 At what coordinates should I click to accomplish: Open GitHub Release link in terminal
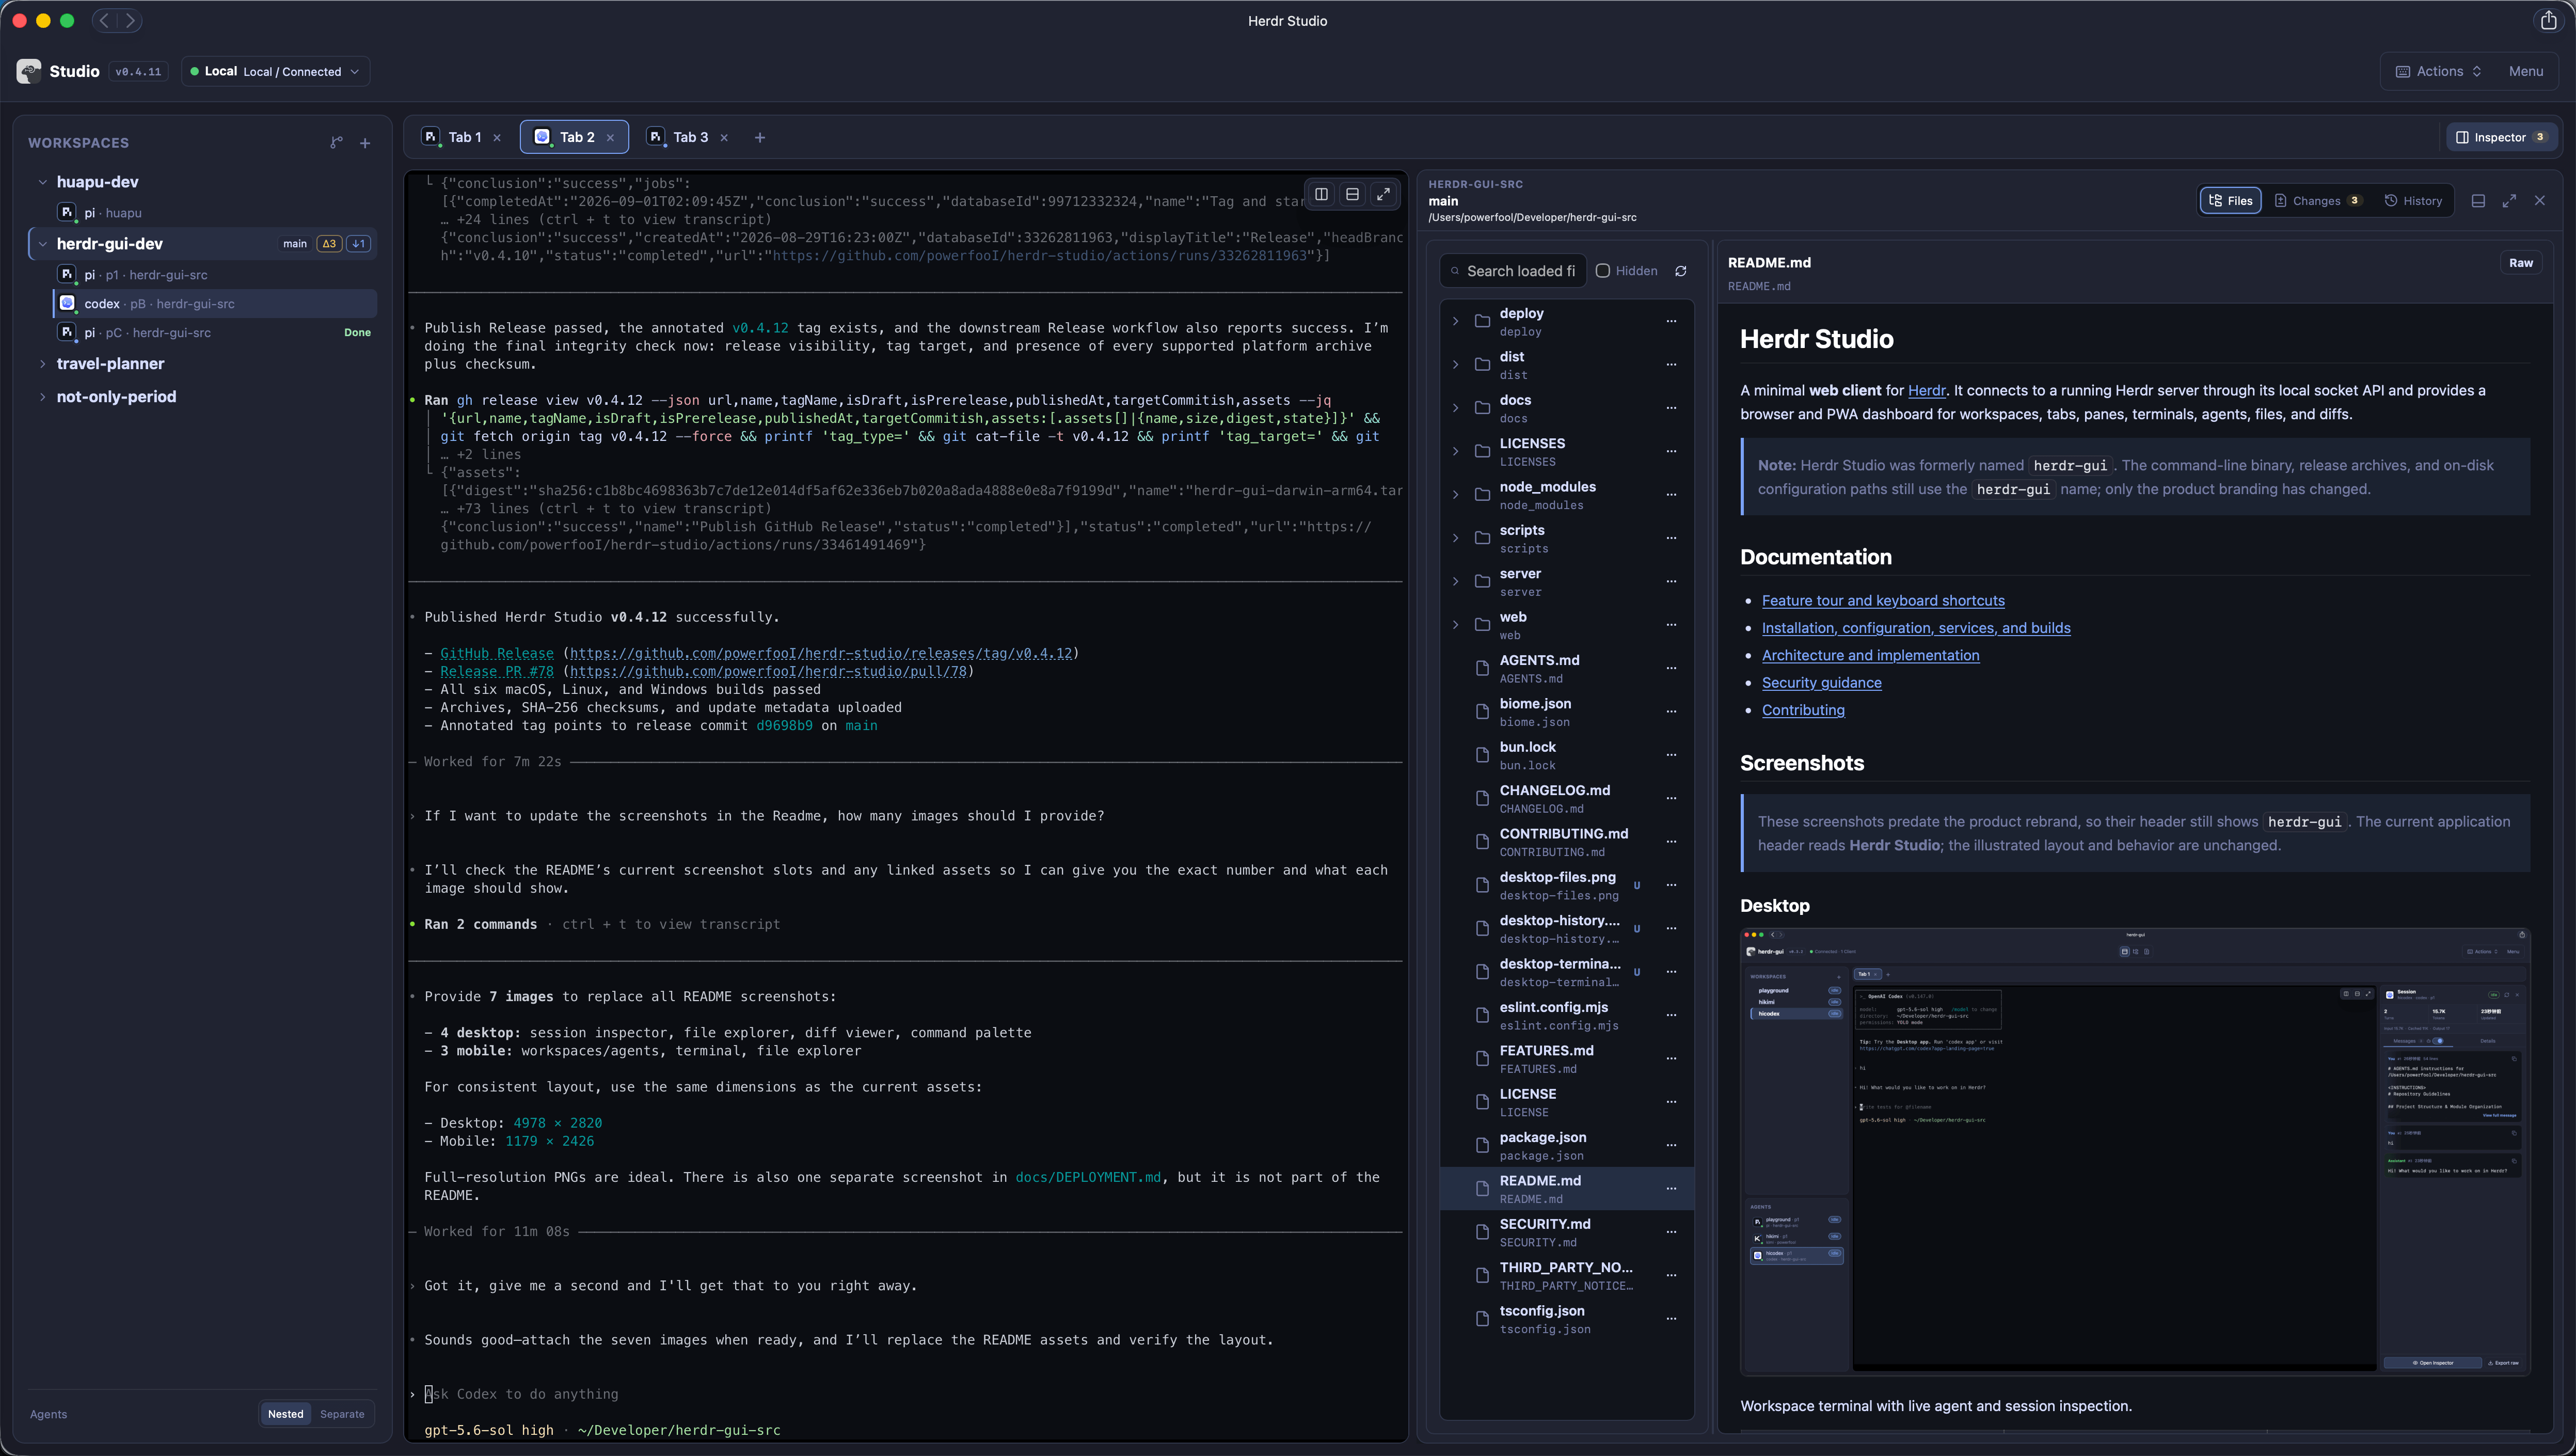pyautogui.click(x=496, y=653)
